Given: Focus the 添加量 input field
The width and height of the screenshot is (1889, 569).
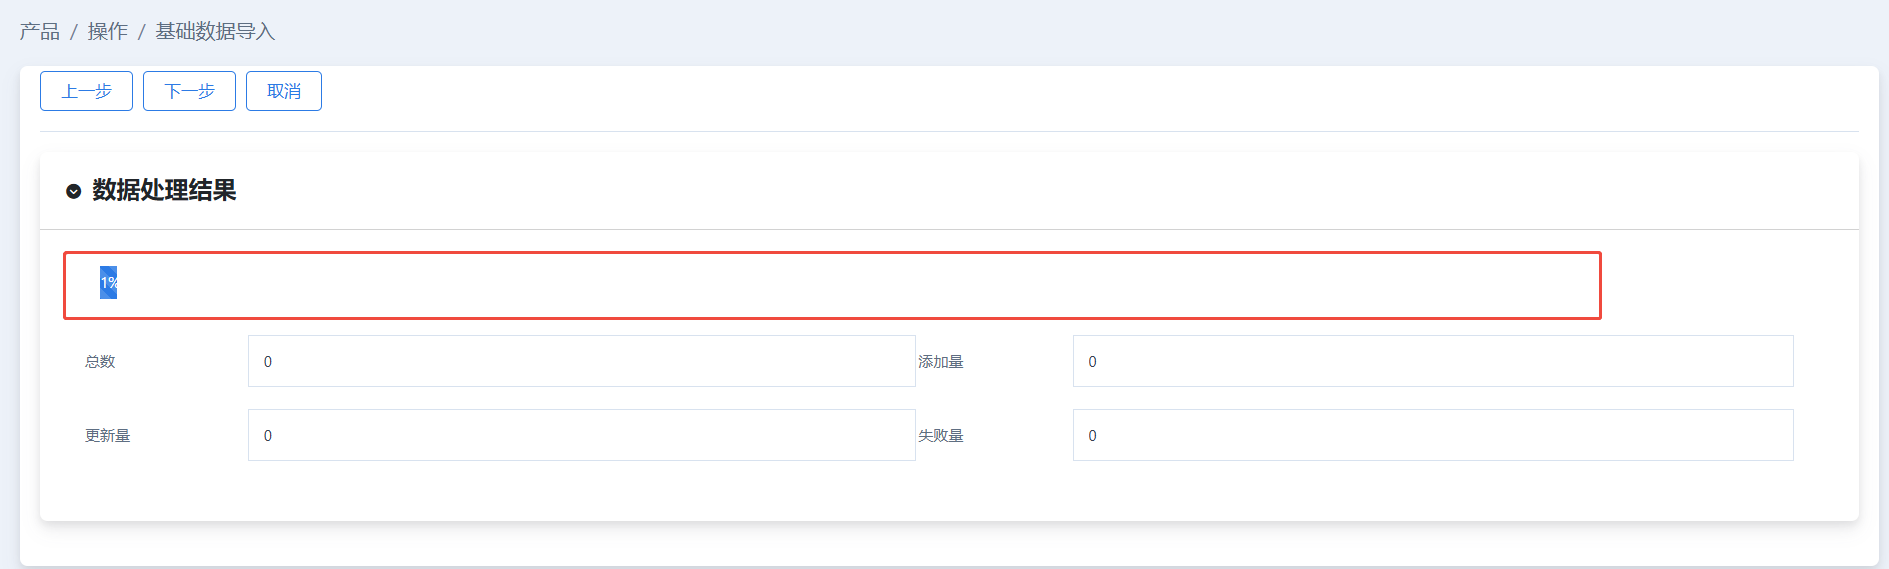Looking at the screenshot, I should pos(1433,361).
